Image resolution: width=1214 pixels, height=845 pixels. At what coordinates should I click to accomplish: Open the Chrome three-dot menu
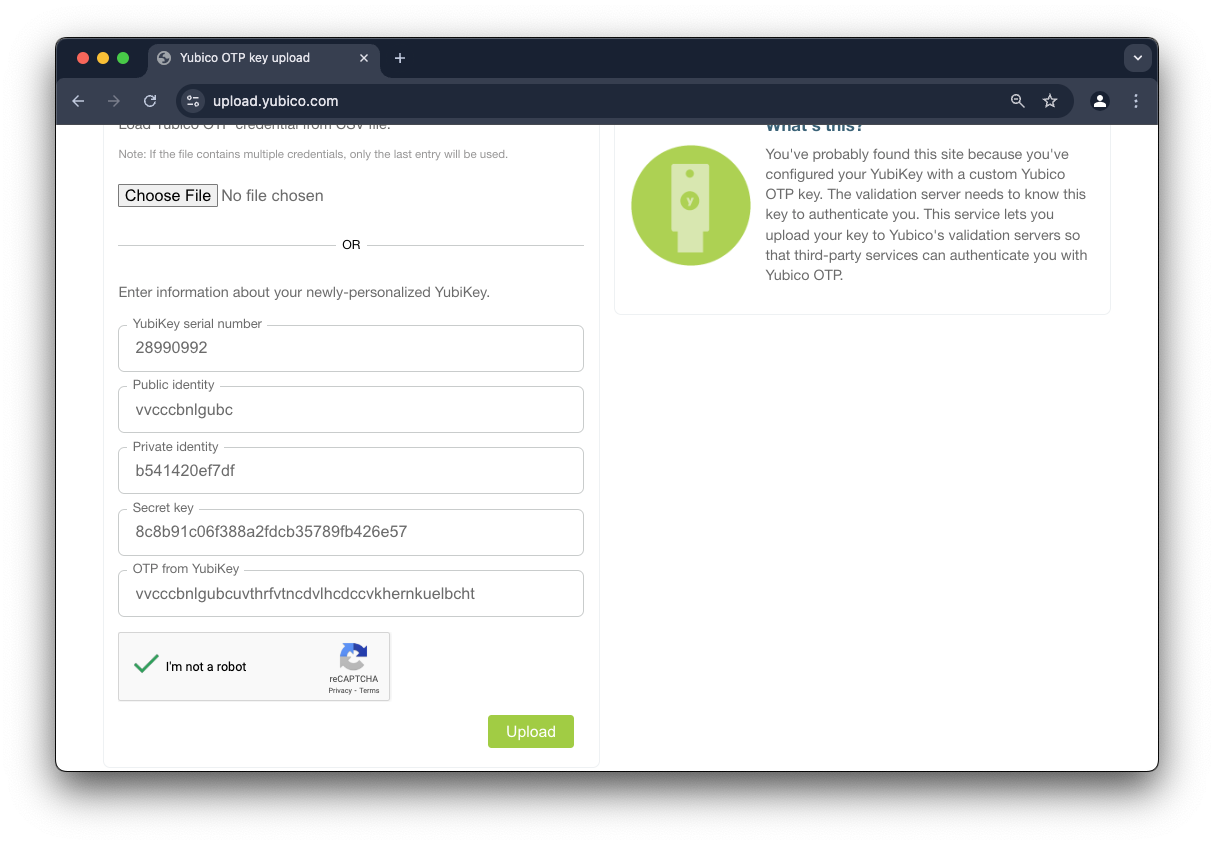[x=1136, y=101]
